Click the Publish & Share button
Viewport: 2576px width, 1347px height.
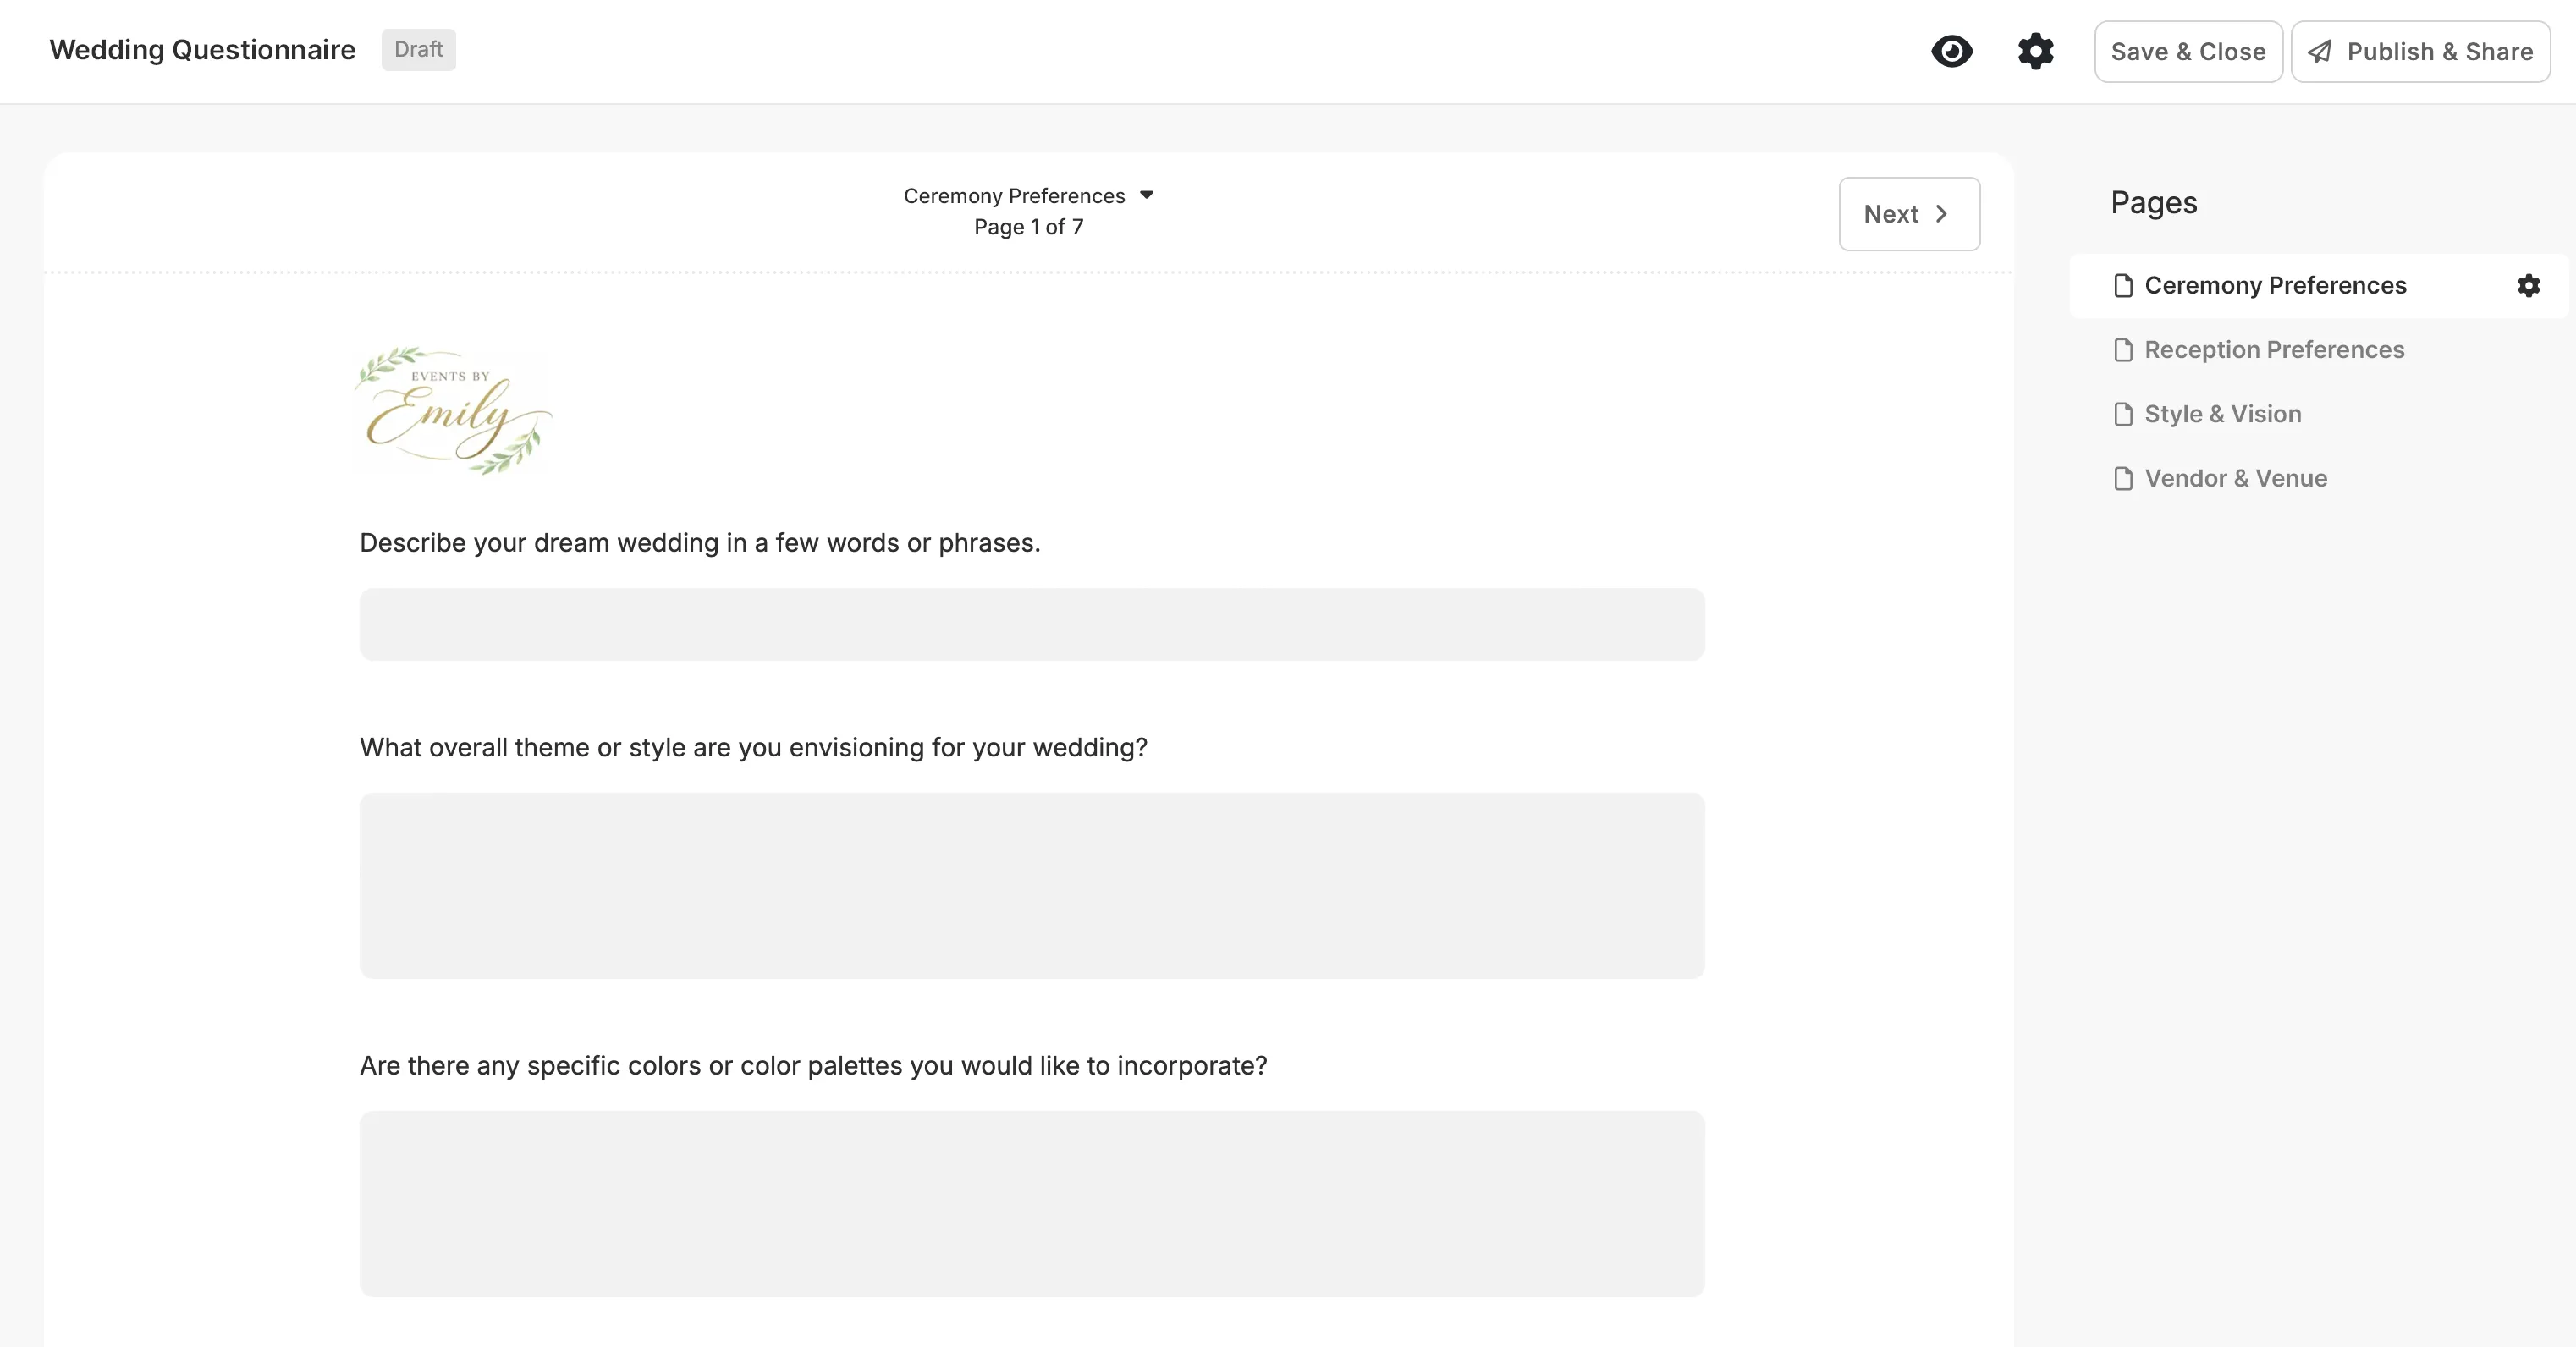(x=2420, y=51)
